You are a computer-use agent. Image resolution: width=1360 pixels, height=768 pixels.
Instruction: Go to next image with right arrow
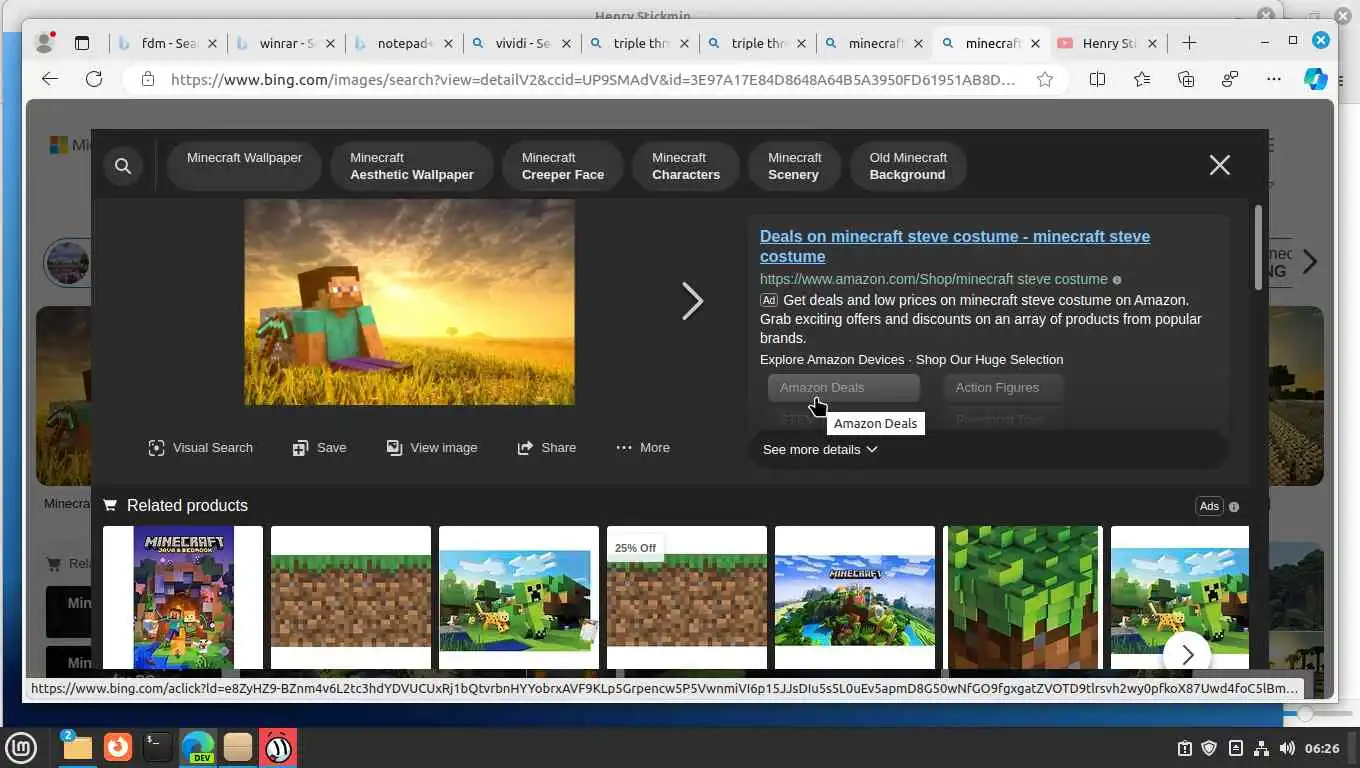(692, 301)
